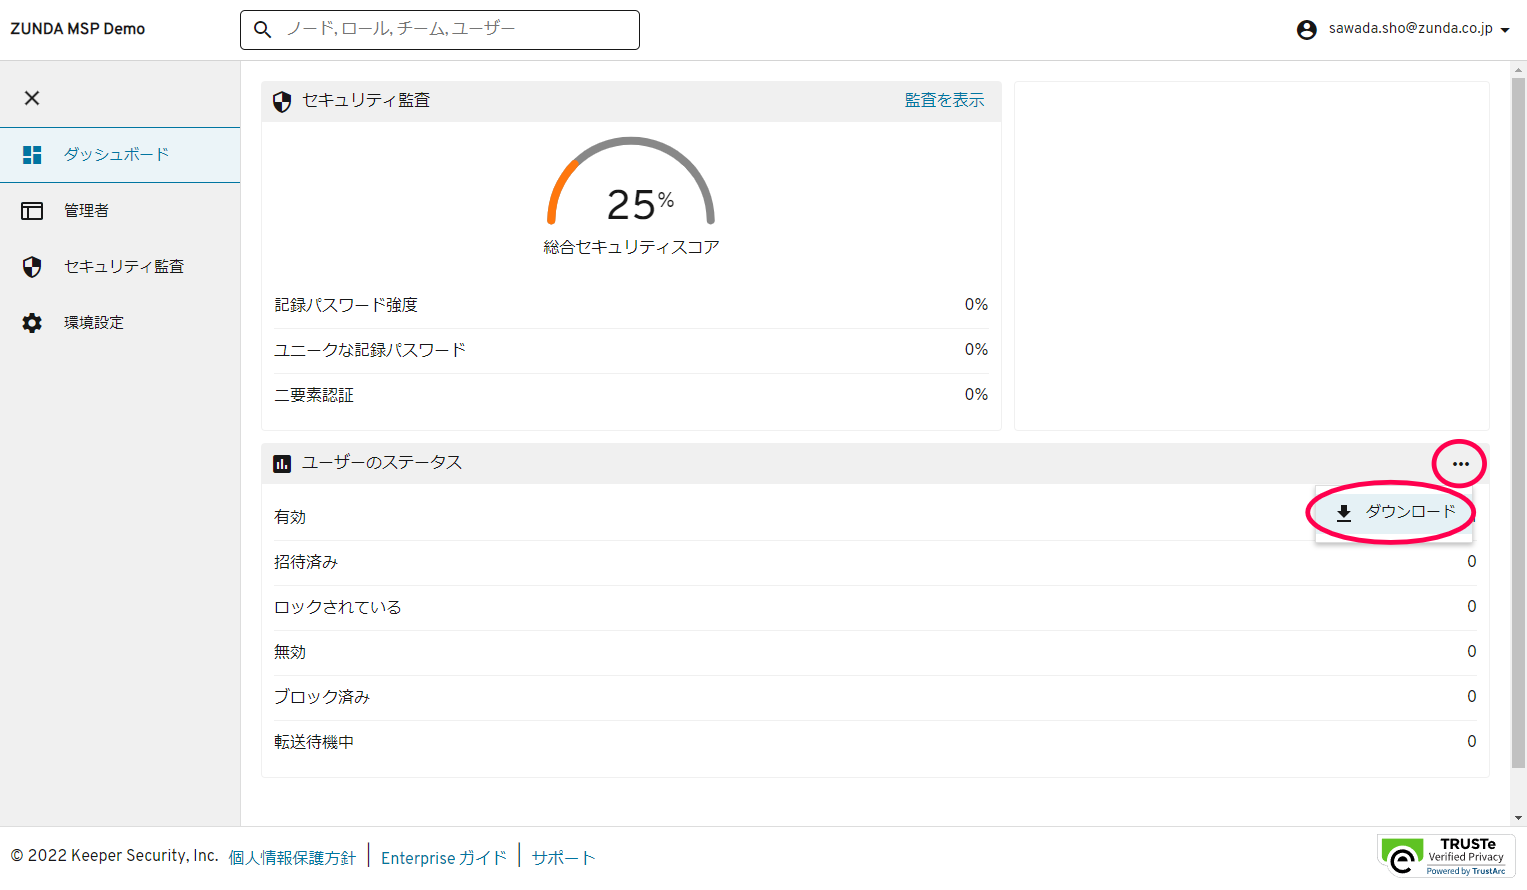Click the shield icon beside セキュリティ監査 in sidebar

click(32, 267)
